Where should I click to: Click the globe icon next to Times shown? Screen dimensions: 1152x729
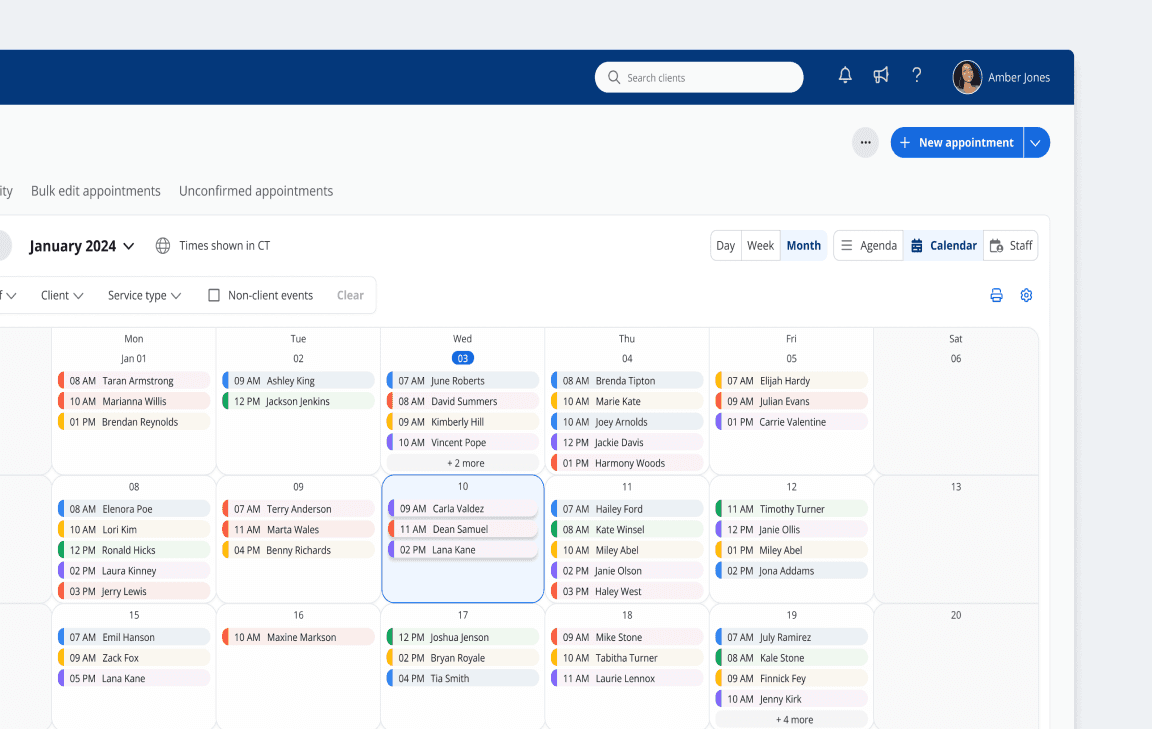pyautogui.click(x=163, y=245)
